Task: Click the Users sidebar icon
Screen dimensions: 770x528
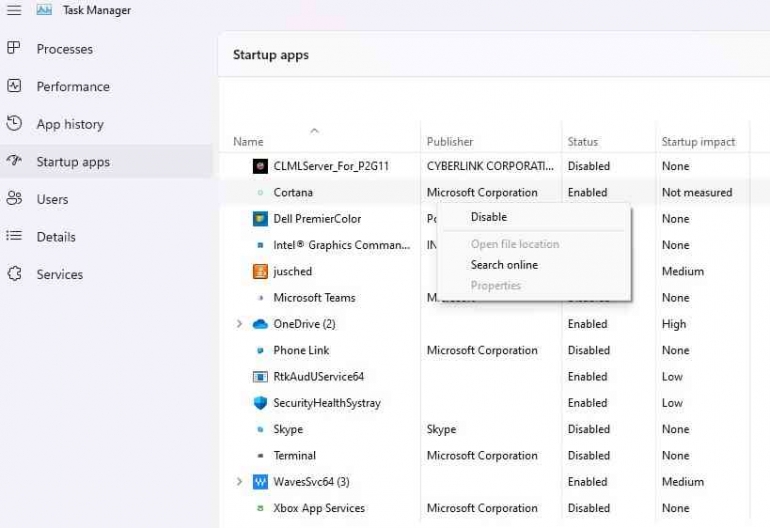Action: pos(14,199)
